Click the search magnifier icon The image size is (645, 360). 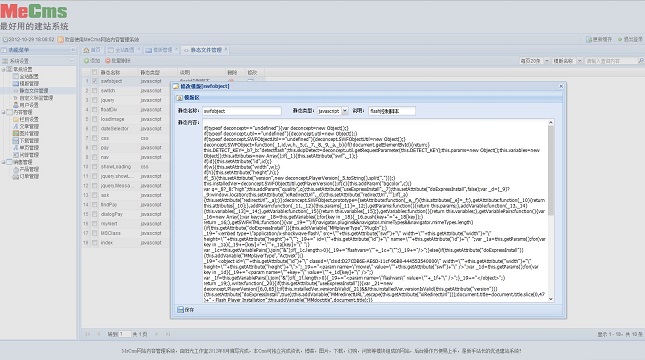coord(640,60)
